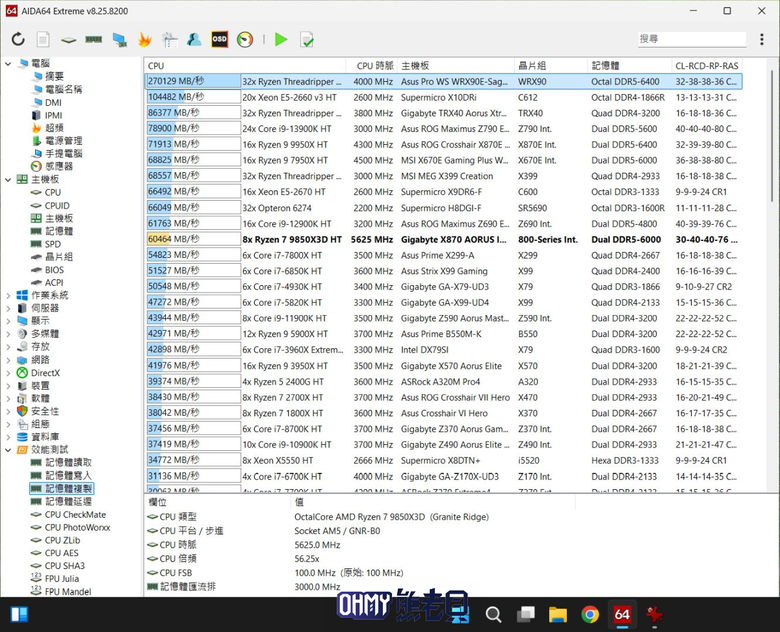Open the Report toolbar icon
The height and width of the screenshot is (632, 780).
[x=43, y=39]
